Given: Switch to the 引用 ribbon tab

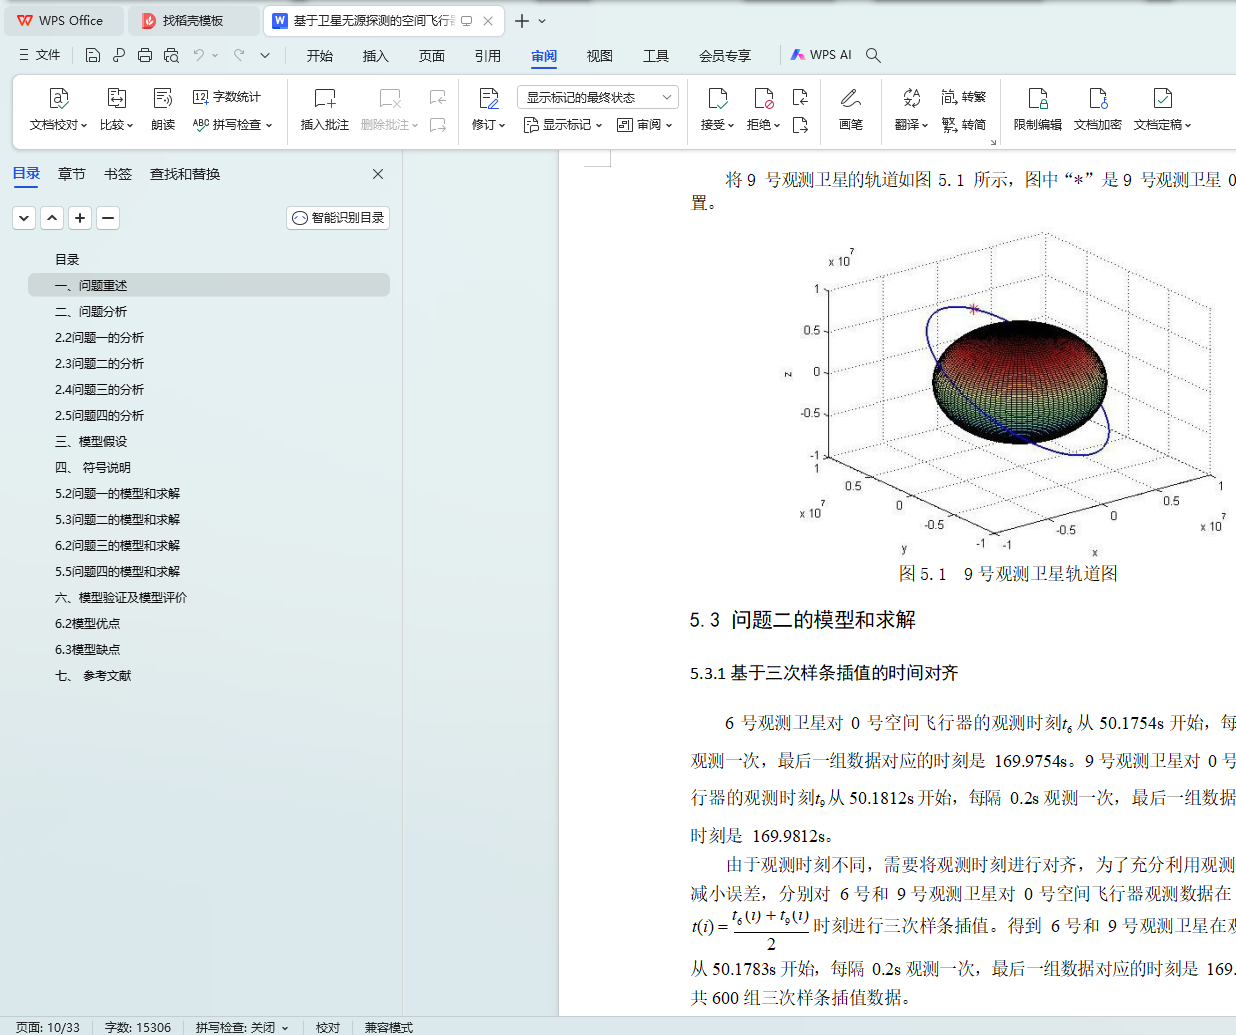Looking at the screenshot, I should coord(488,56).
